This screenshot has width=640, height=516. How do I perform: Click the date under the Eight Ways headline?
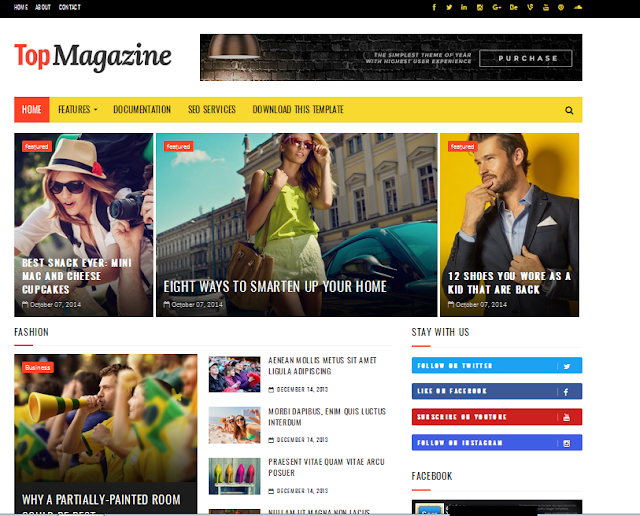pyautogui.click(x=193, y=305)
